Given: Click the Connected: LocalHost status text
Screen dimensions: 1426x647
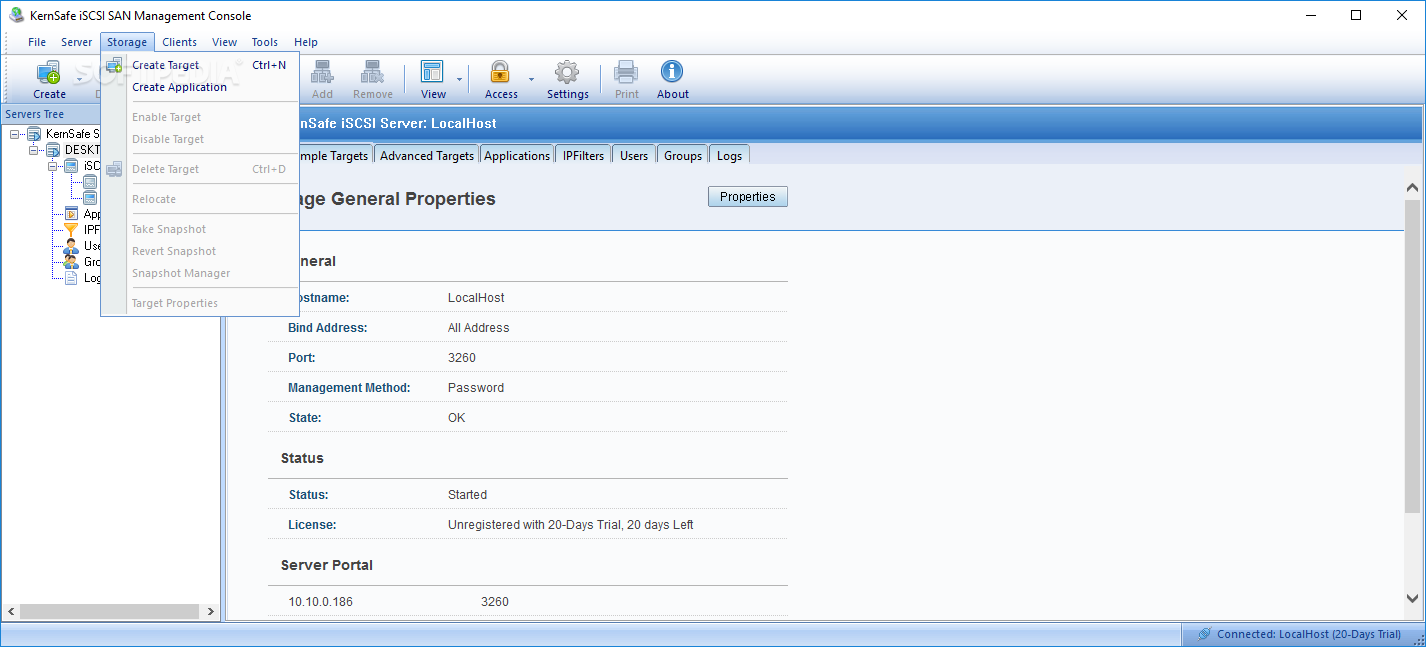Looking at the screenshot, I should point(1308,634).
